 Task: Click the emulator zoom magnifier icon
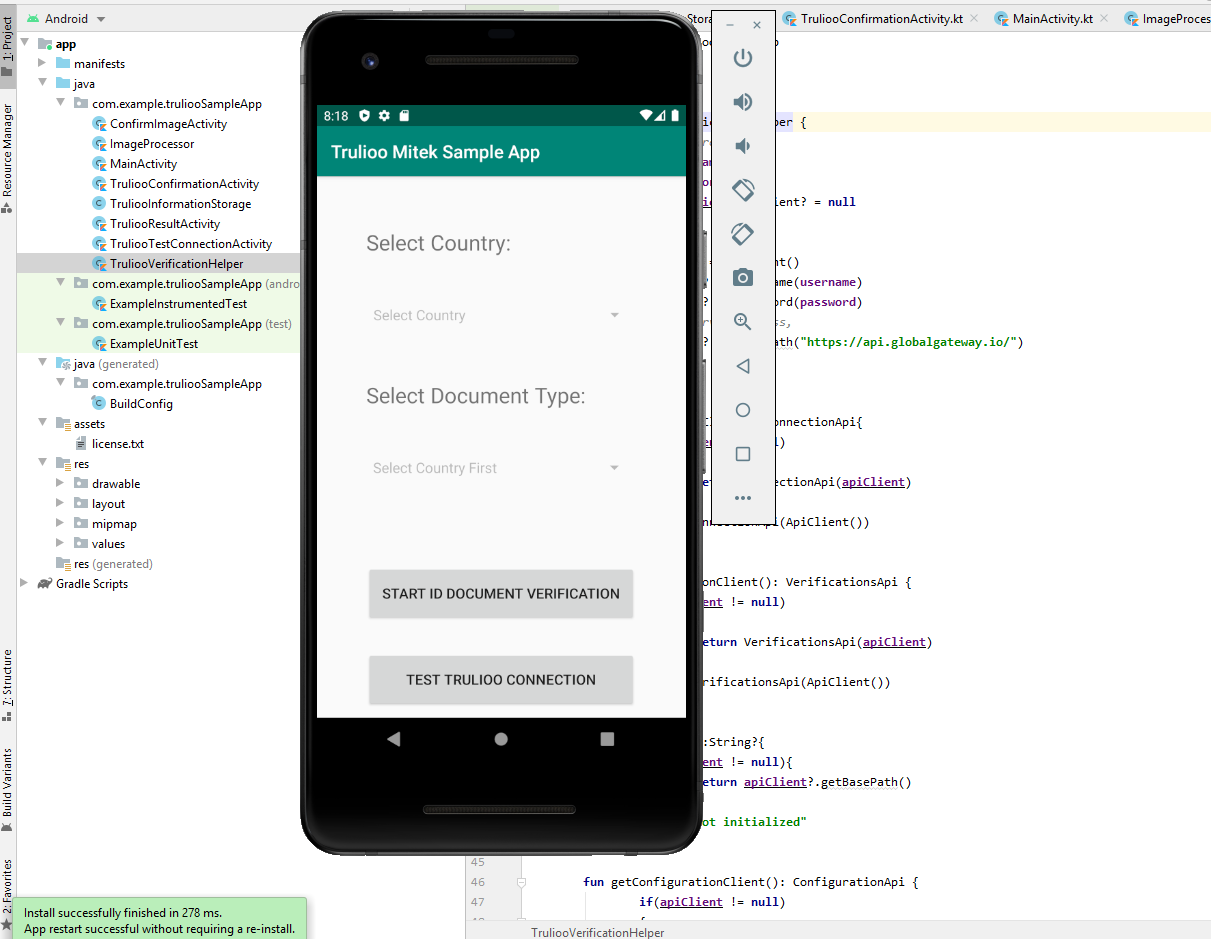(x=742, y=321)
